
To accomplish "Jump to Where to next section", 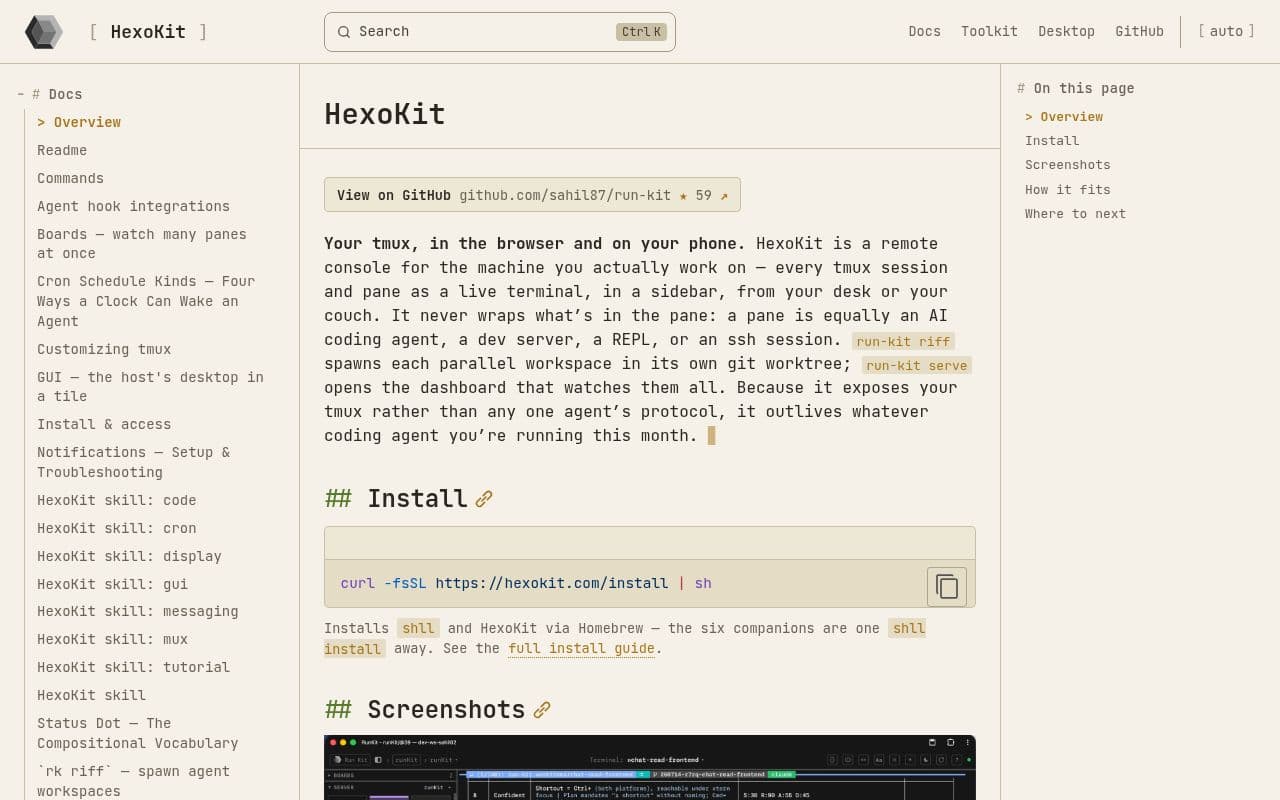I will [1075, 214].
